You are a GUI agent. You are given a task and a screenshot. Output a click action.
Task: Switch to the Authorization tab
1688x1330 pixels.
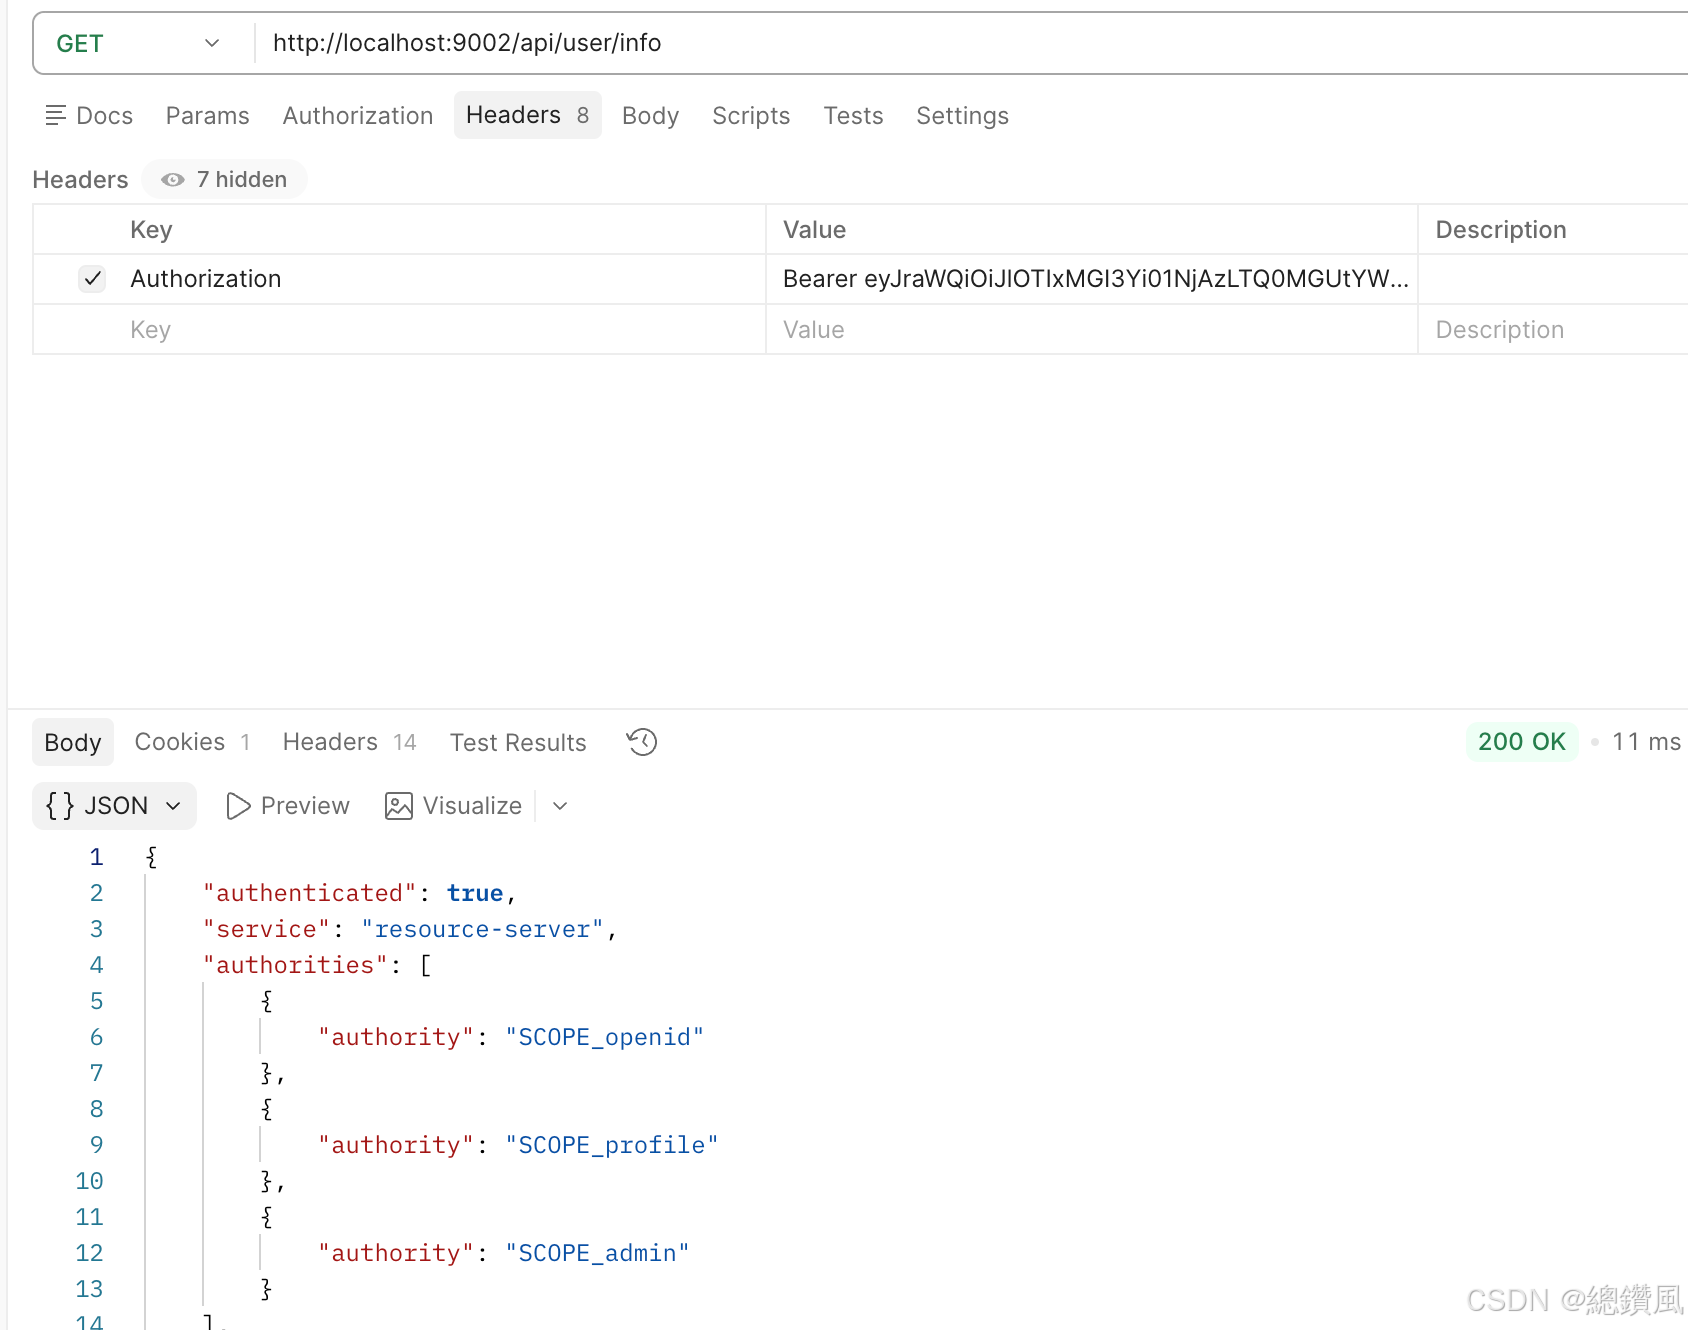point(358,116)
